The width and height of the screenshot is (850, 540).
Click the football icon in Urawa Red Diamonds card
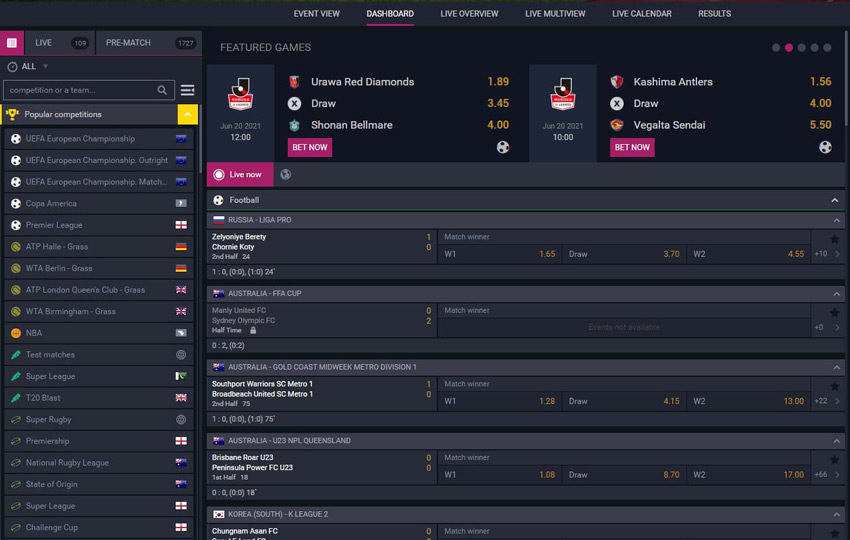(x=503, y=147)
